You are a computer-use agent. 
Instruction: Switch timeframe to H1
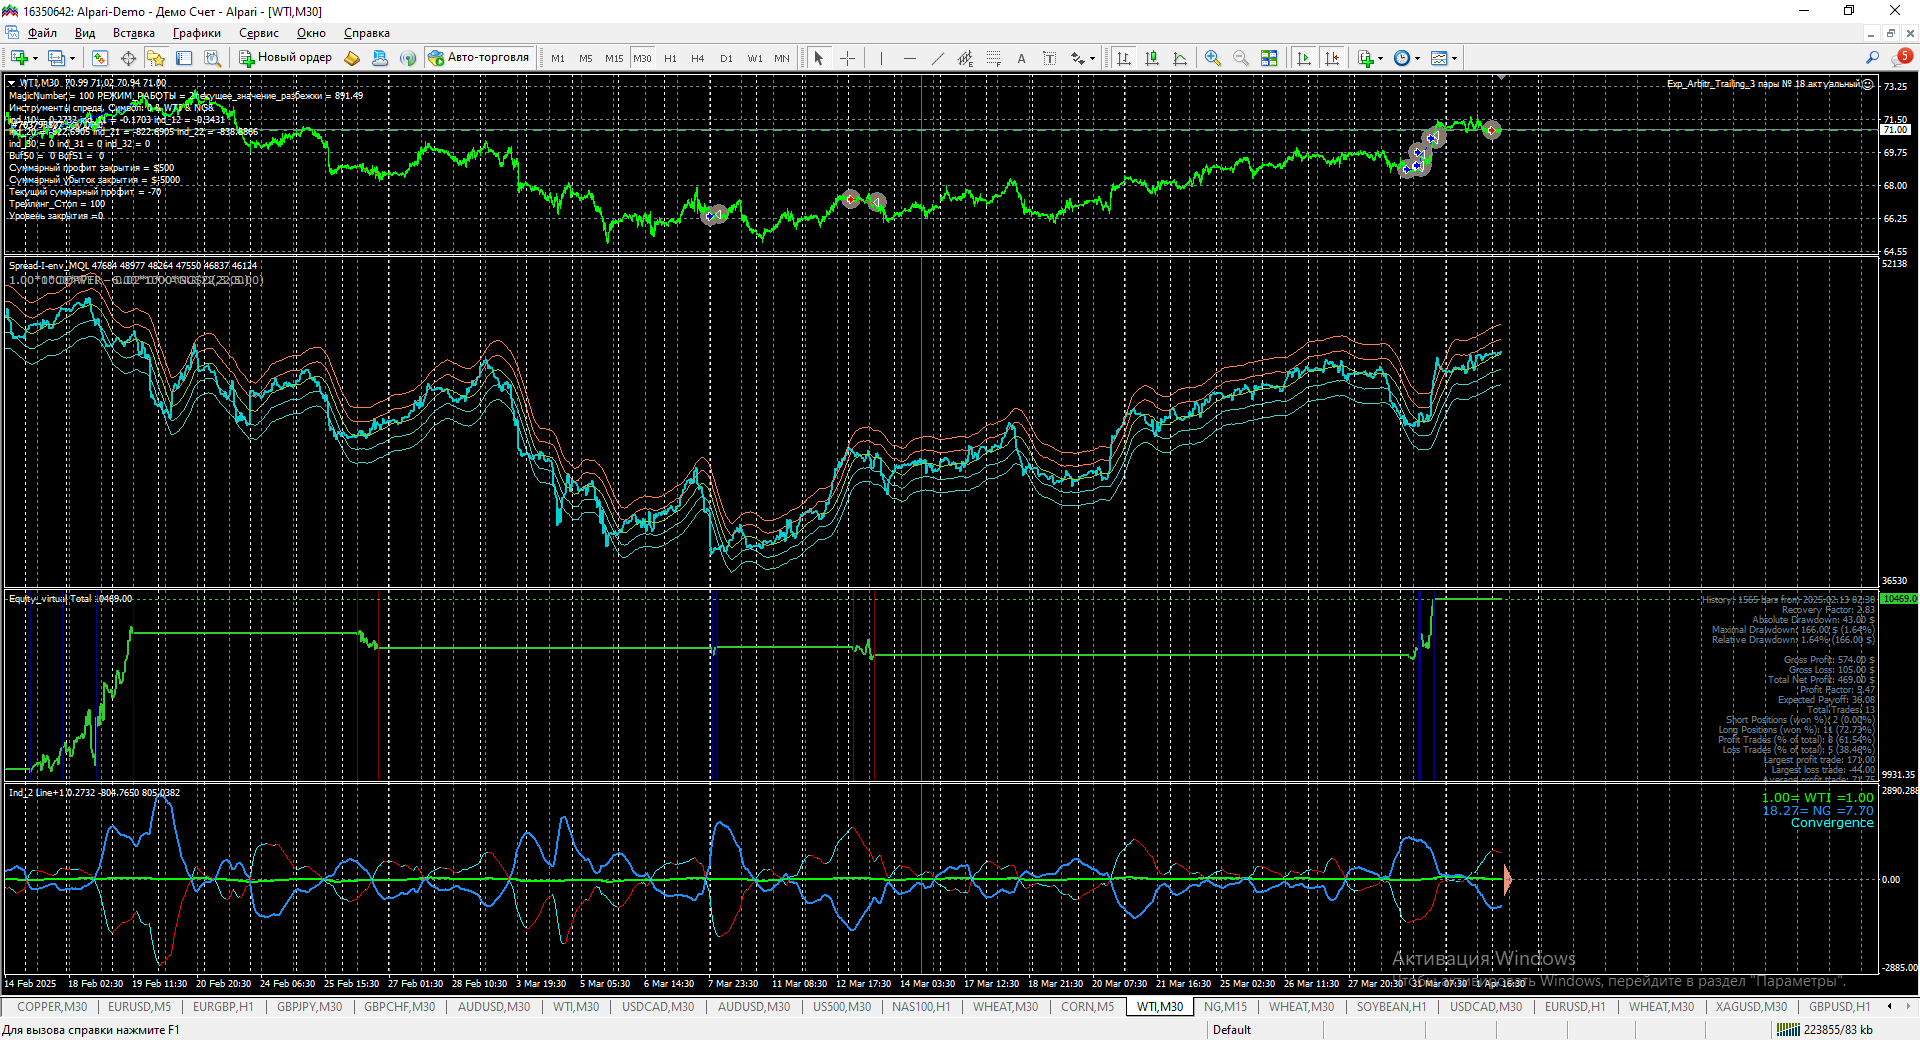670,58
